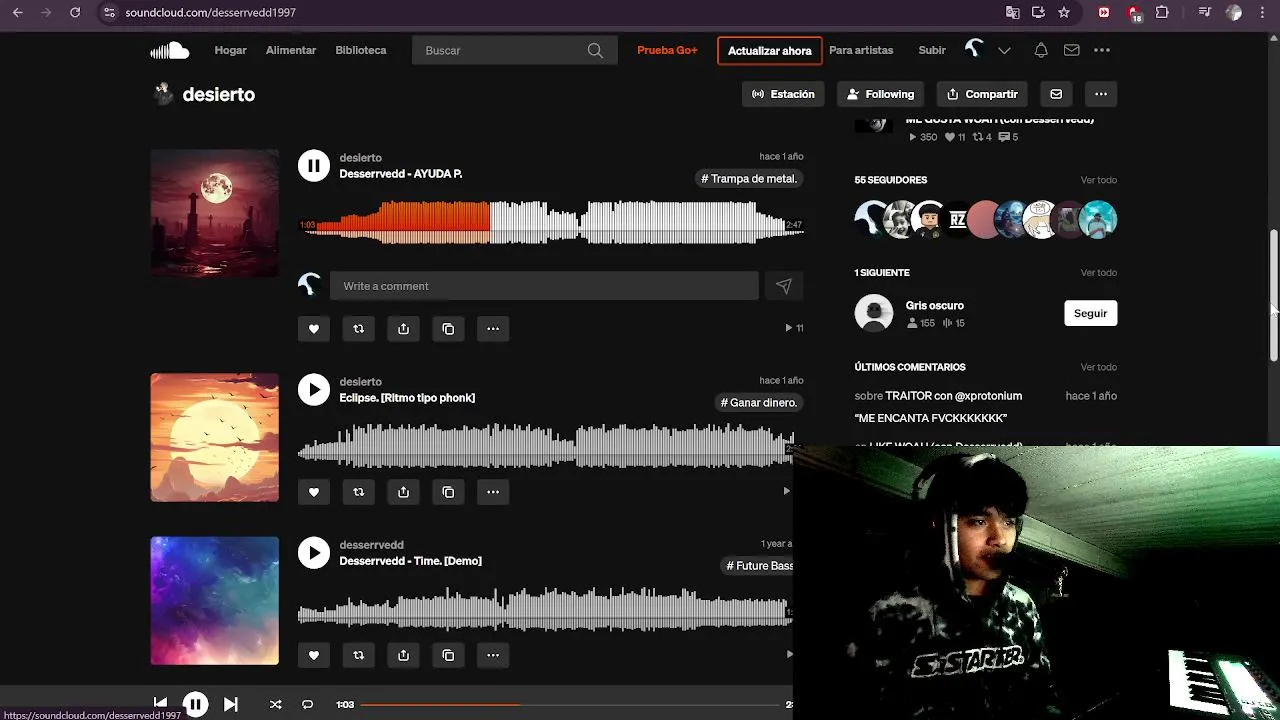
Task: Pause playback in bottom player bar
Action: (x=196, y=704)
